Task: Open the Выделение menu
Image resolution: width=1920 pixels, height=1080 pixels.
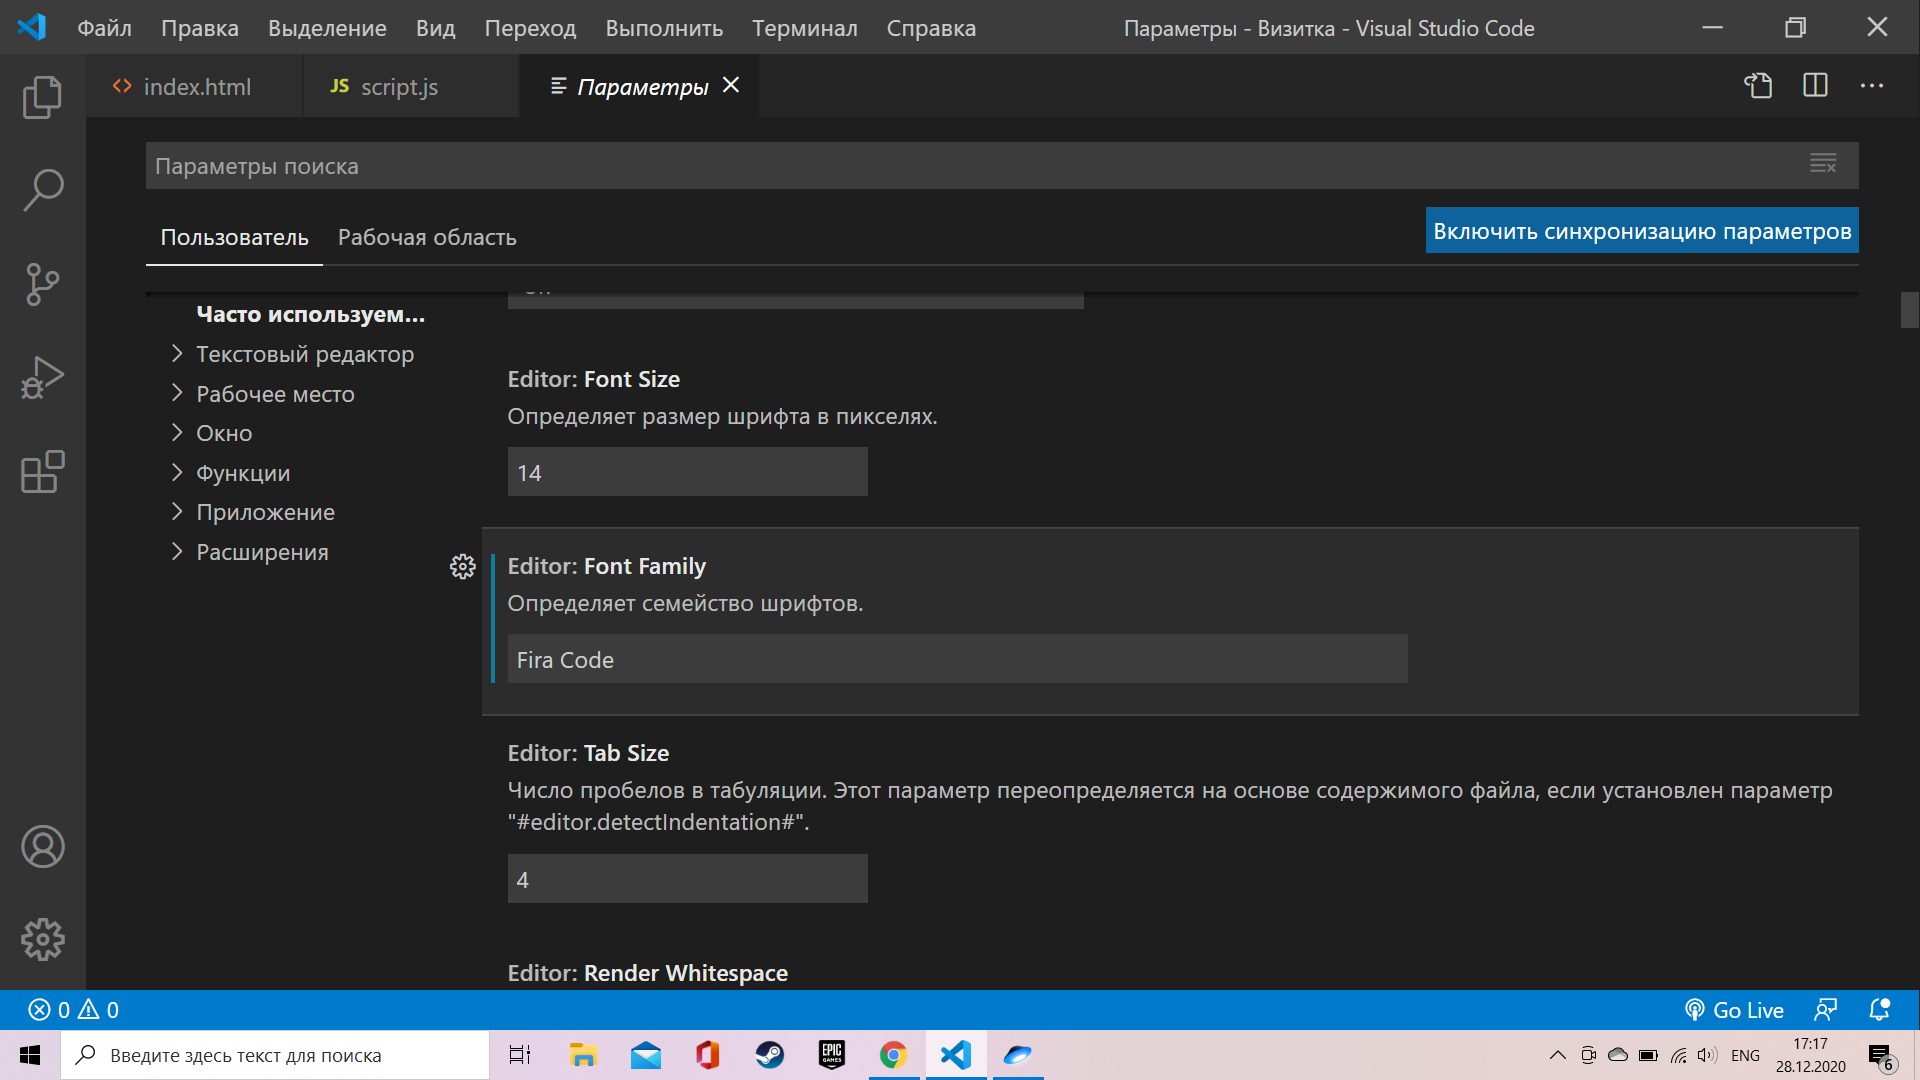Action: (327, 28)
